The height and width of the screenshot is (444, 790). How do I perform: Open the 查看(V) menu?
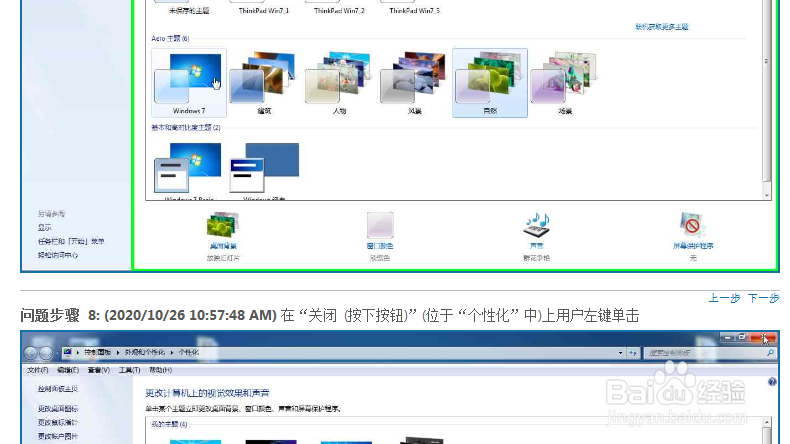point(99,370)
